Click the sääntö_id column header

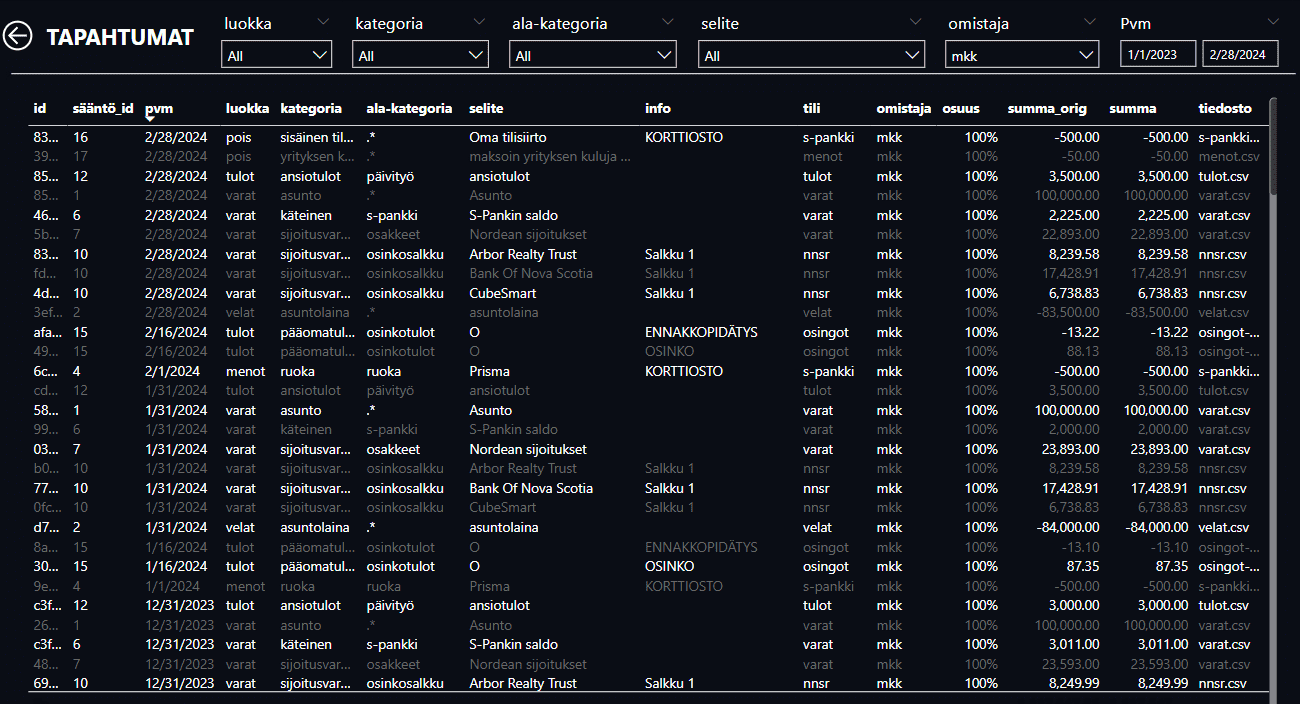click(x=103, y=108)
